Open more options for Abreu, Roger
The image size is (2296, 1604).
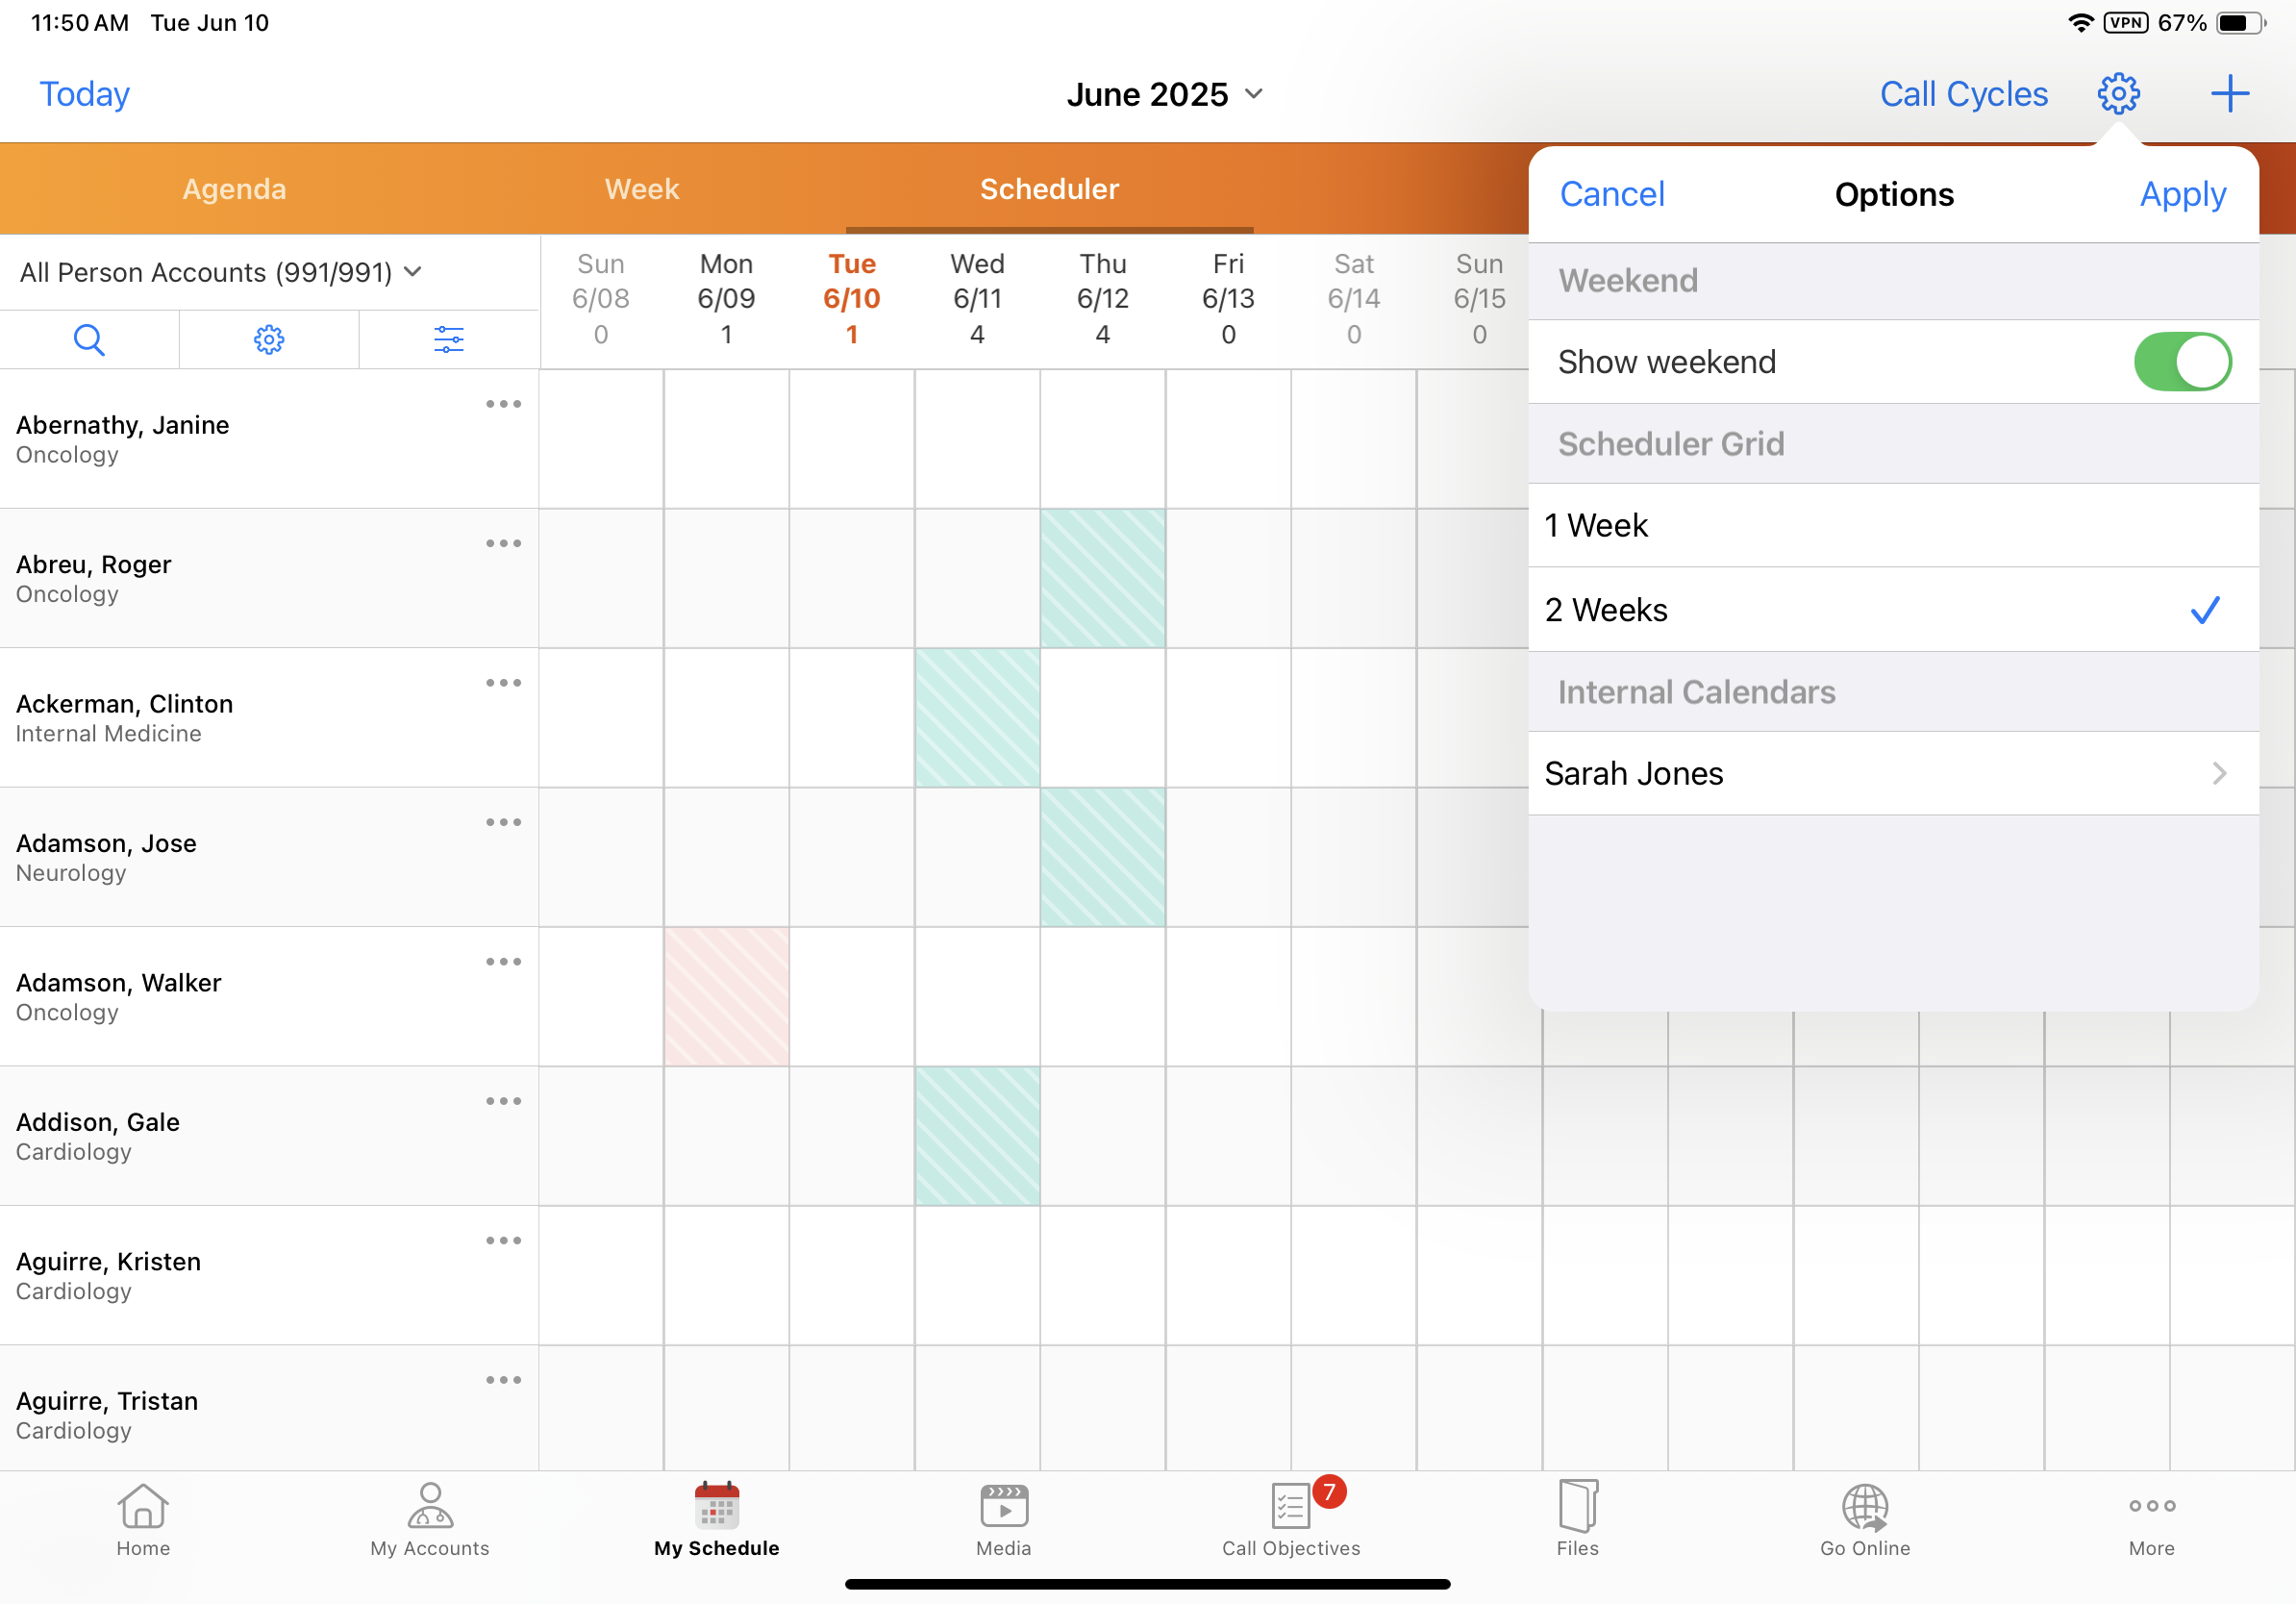(x=503, y=544)
